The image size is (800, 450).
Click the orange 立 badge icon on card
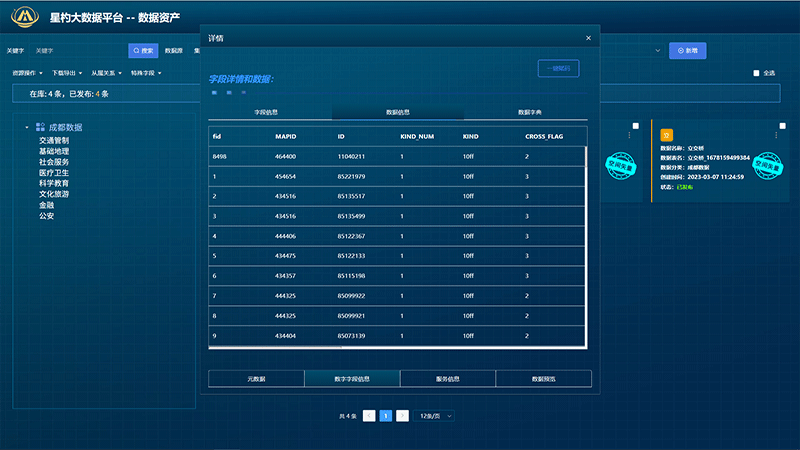pos(666,135)
